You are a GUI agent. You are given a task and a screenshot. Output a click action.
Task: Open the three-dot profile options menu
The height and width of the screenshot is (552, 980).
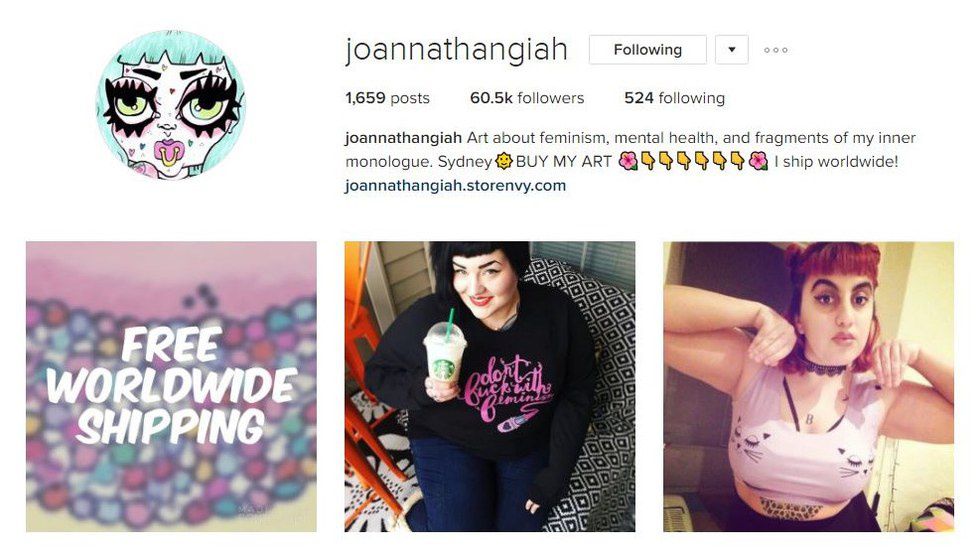(776, 50)
